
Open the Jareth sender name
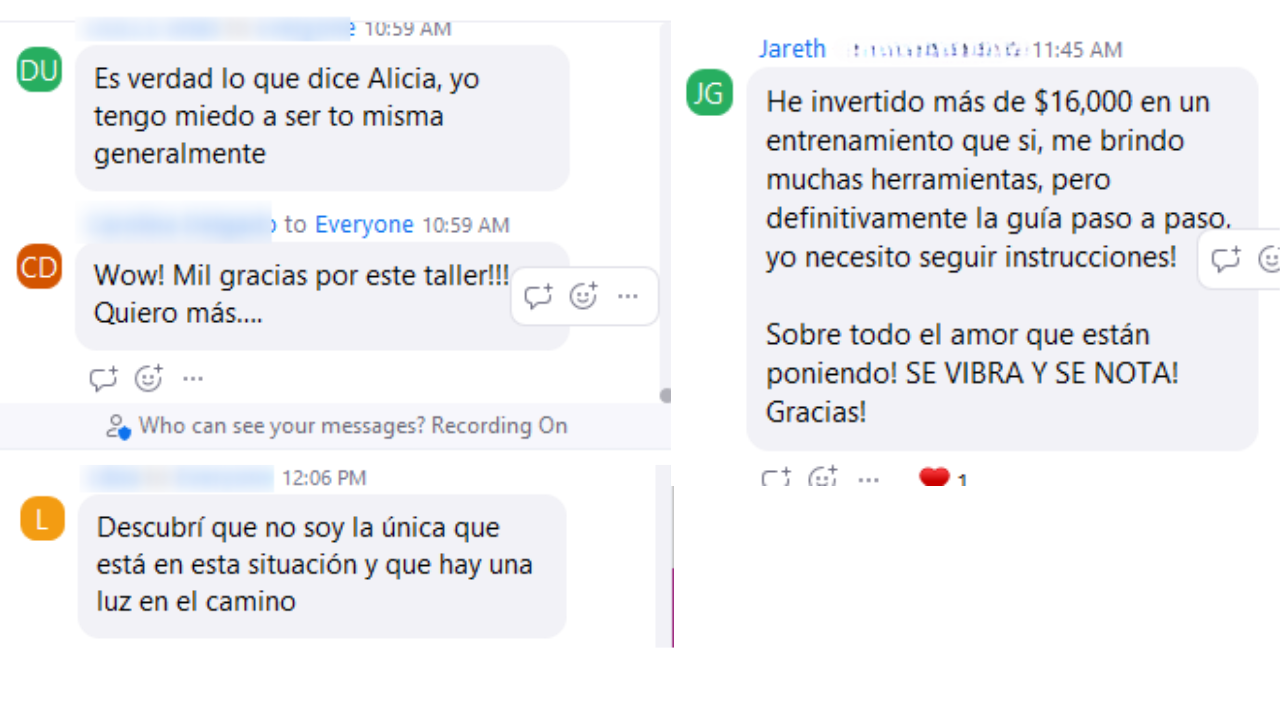(x=792, y=49)
